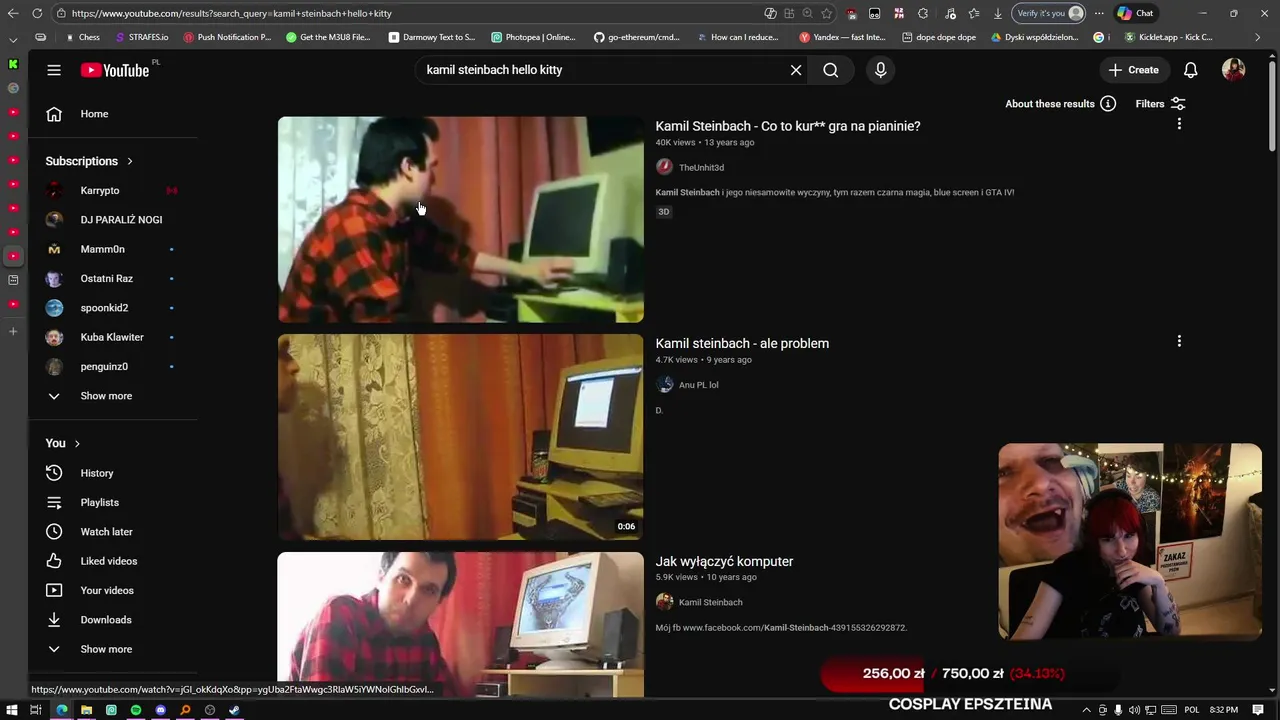Image resolution: width=1280 pixels, height=720 pixels.
Task: Play the 'ale problem' video thumbnail
Action: [461, 437]
